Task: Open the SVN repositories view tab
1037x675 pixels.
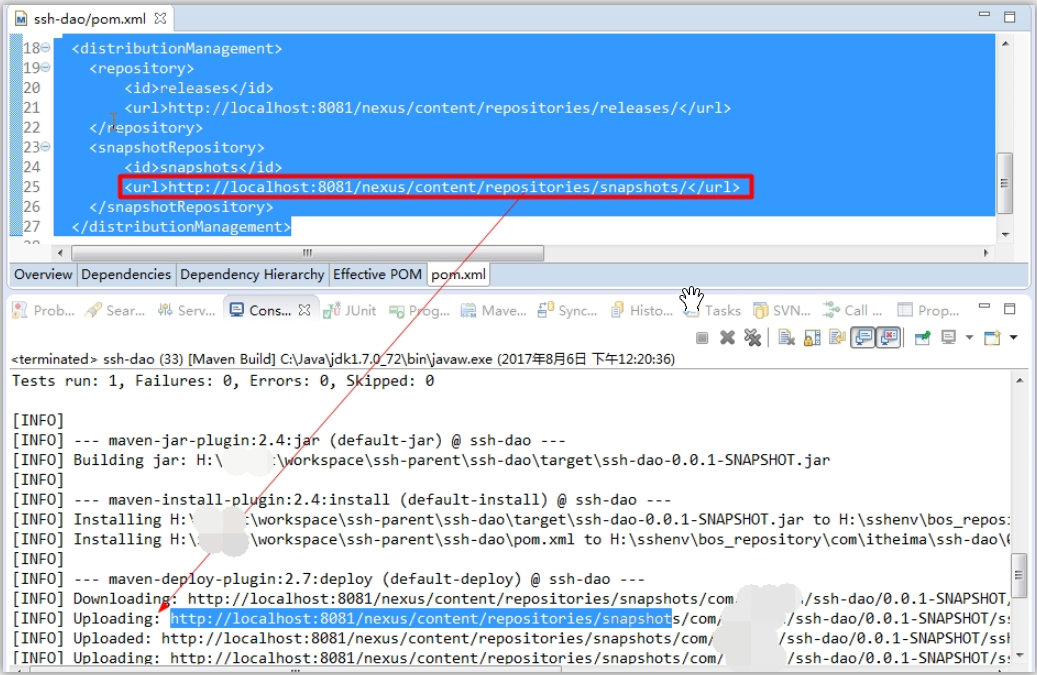Action: (782, 310)
